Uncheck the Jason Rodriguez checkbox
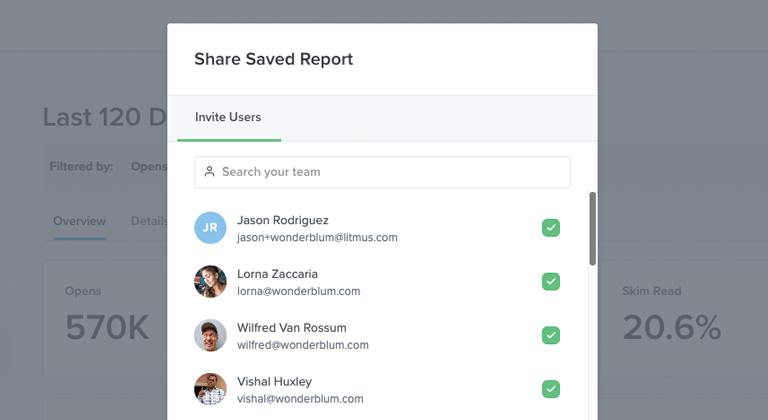Screen dimensions: 768x420 tap(551, 228)
